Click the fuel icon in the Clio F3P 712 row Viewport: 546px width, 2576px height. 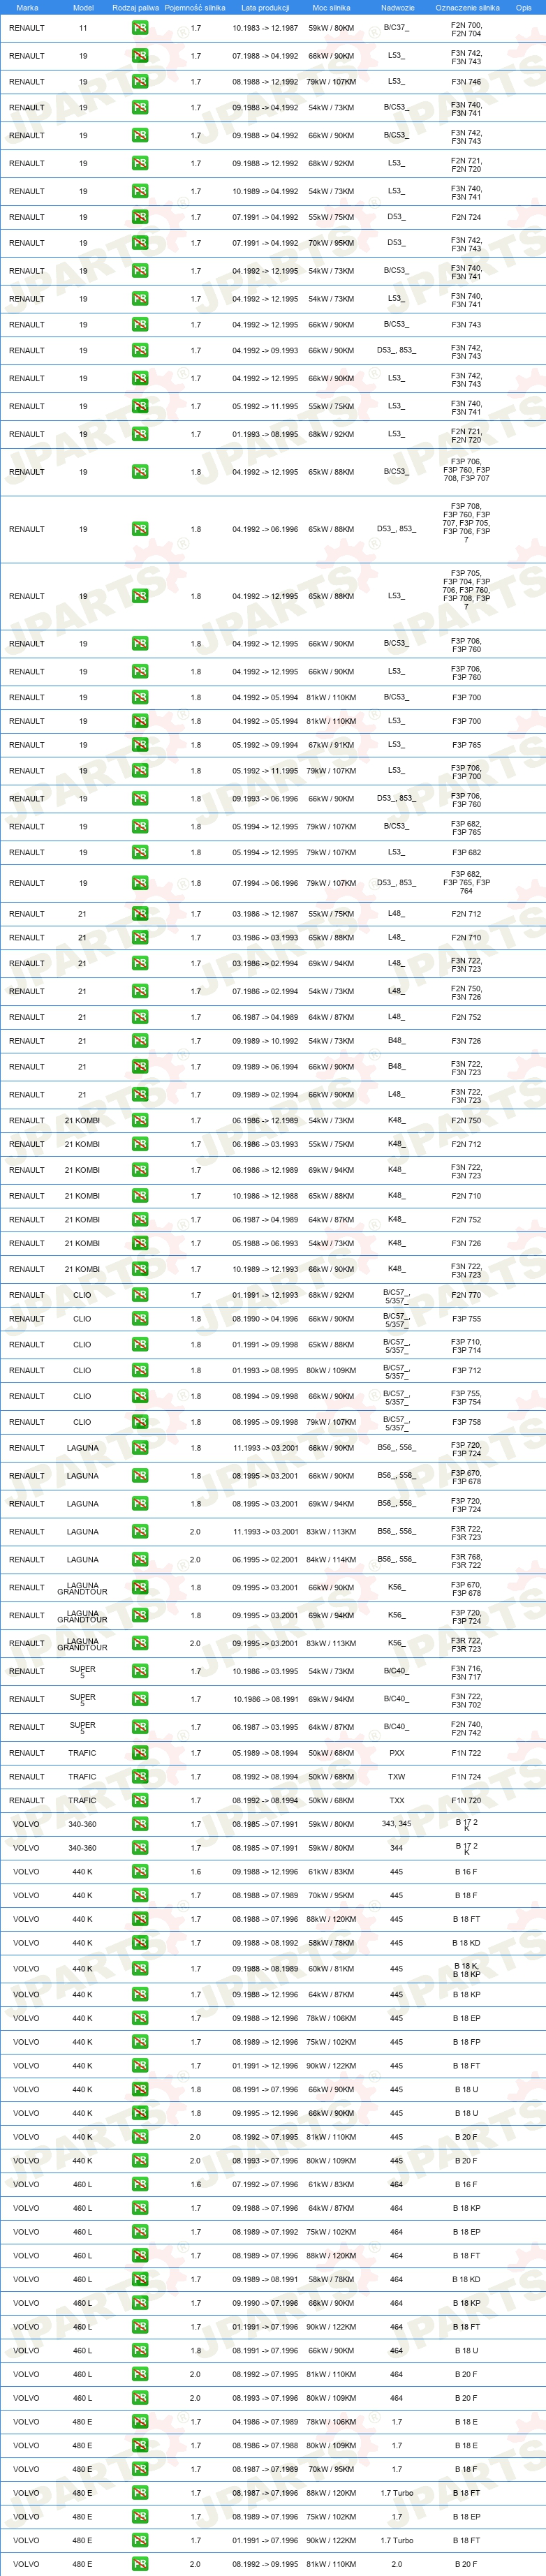(140, 1371)
